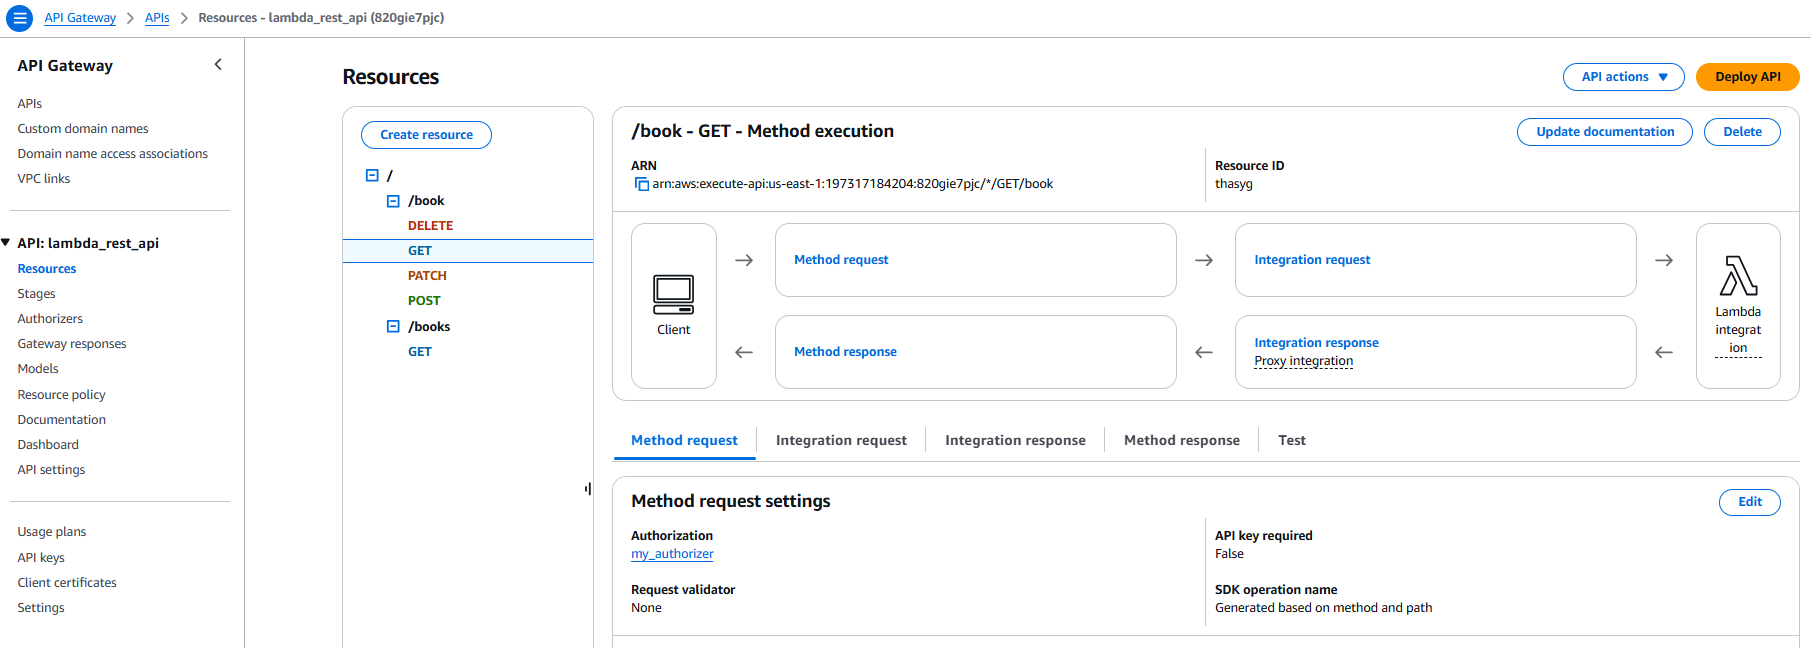Select the /books resource in tree
Image resolution: width=1811 pixels, height=648 pixels.
pyautogui.click(x=429, y=327)
